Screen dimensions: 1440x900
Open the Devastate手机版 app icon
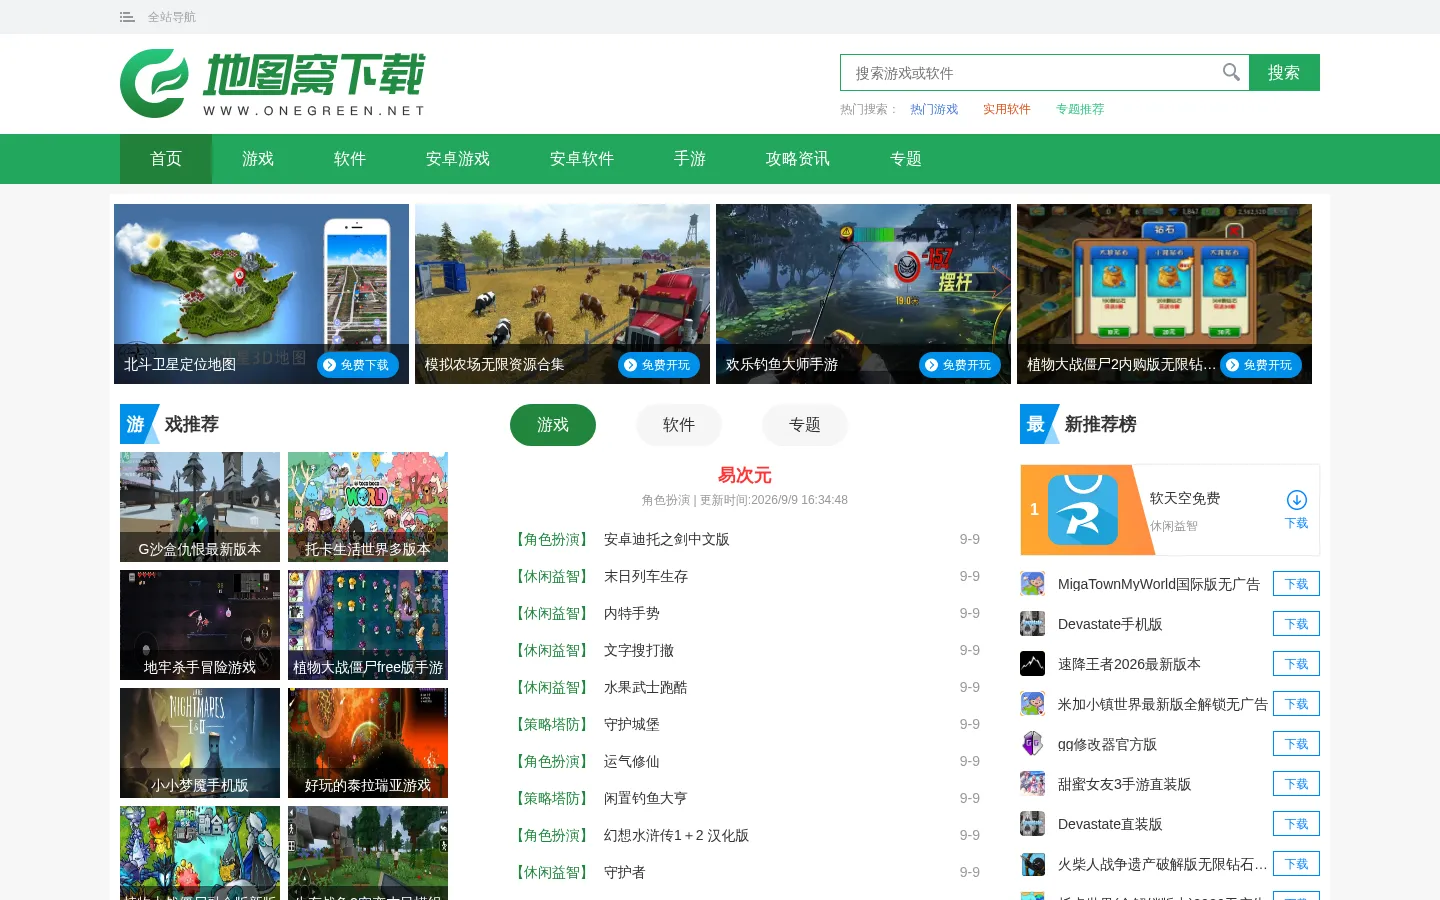(x=1033, y=624)
